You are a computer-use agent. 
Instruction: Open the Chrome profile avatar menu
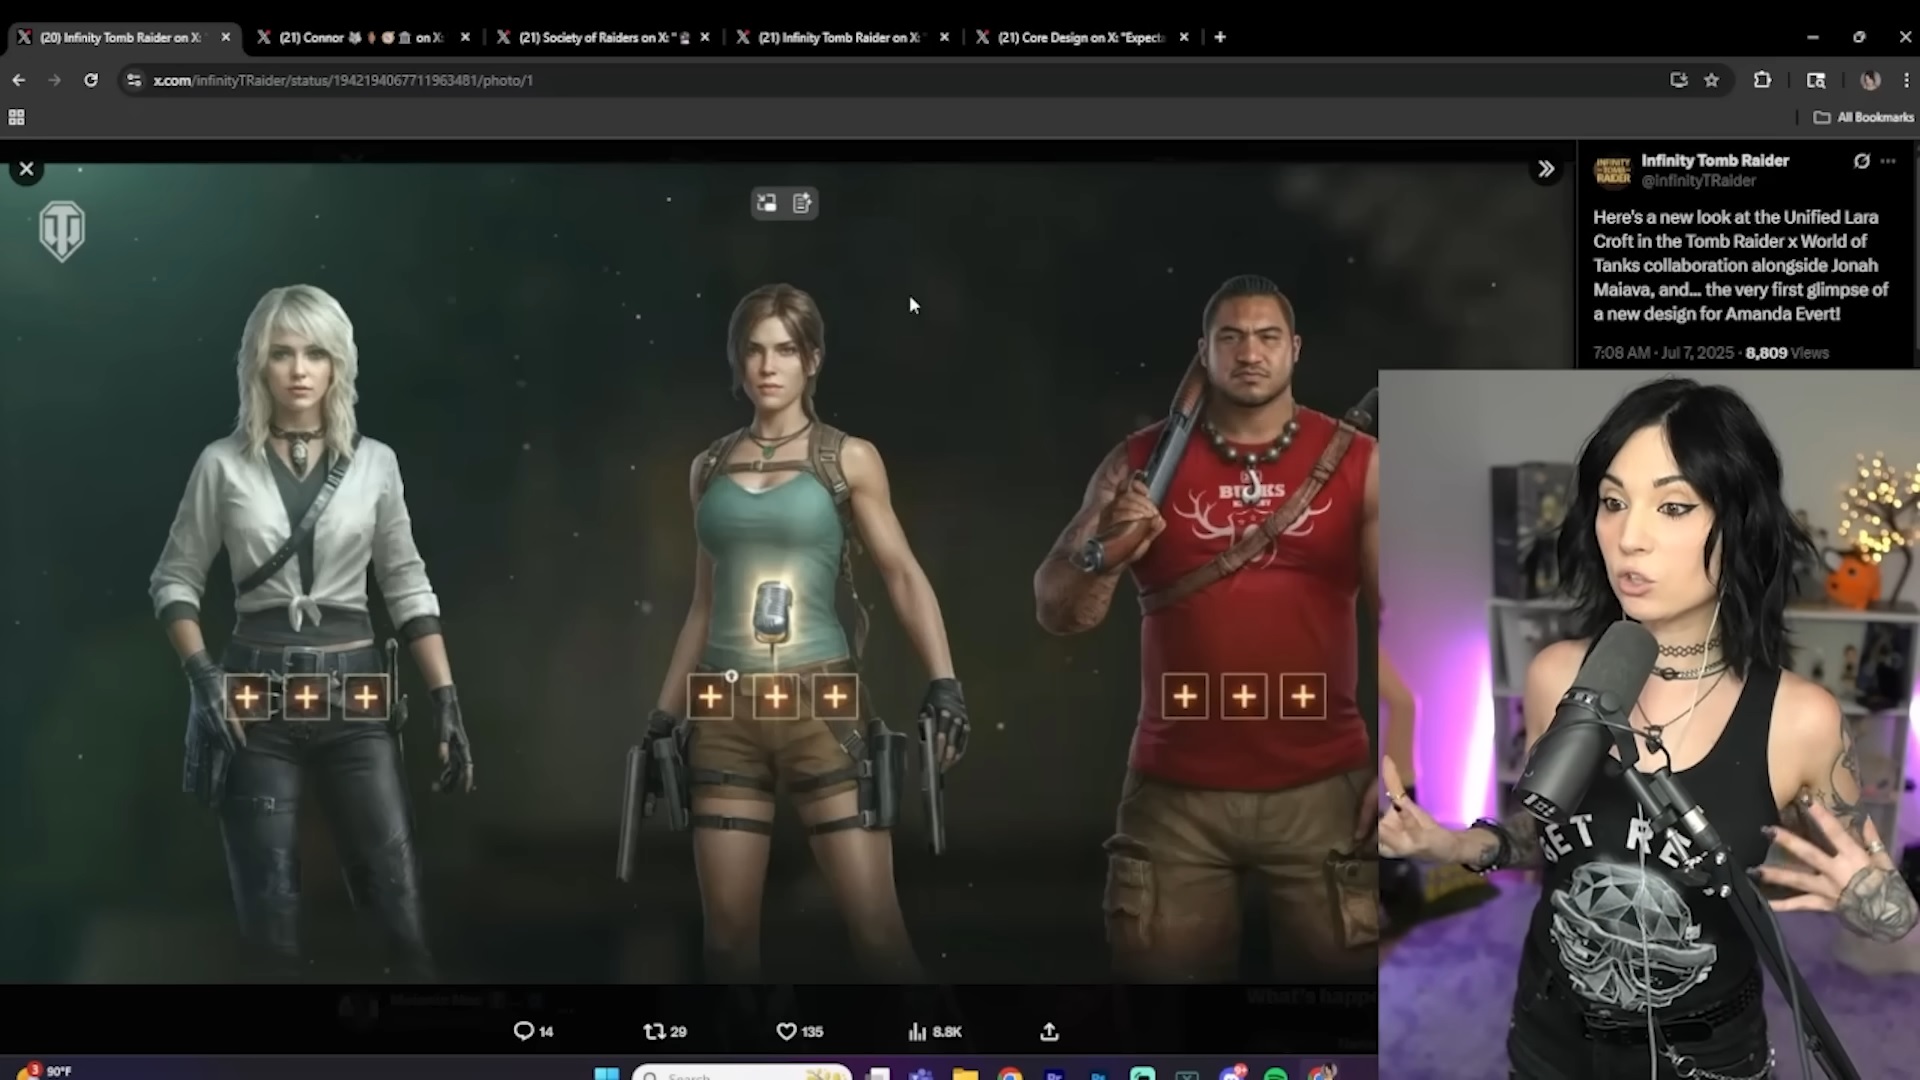point(1870,80)
